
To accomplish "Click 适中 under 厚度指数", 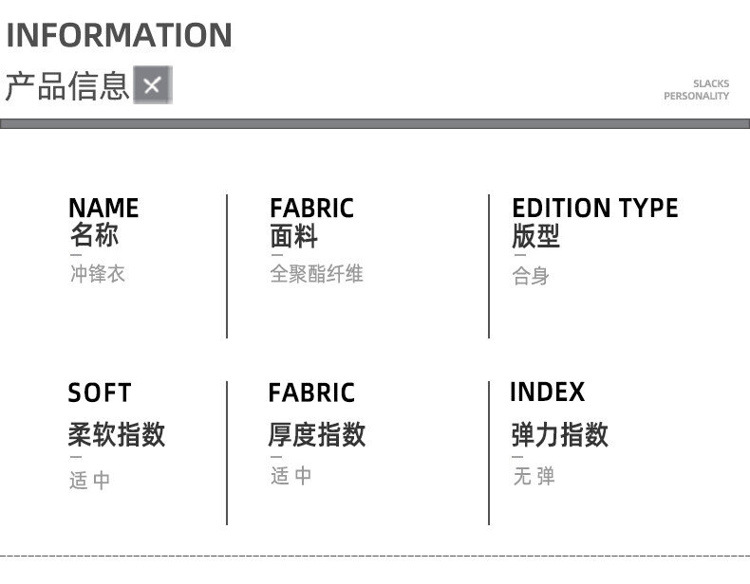I will pos(291,476).
